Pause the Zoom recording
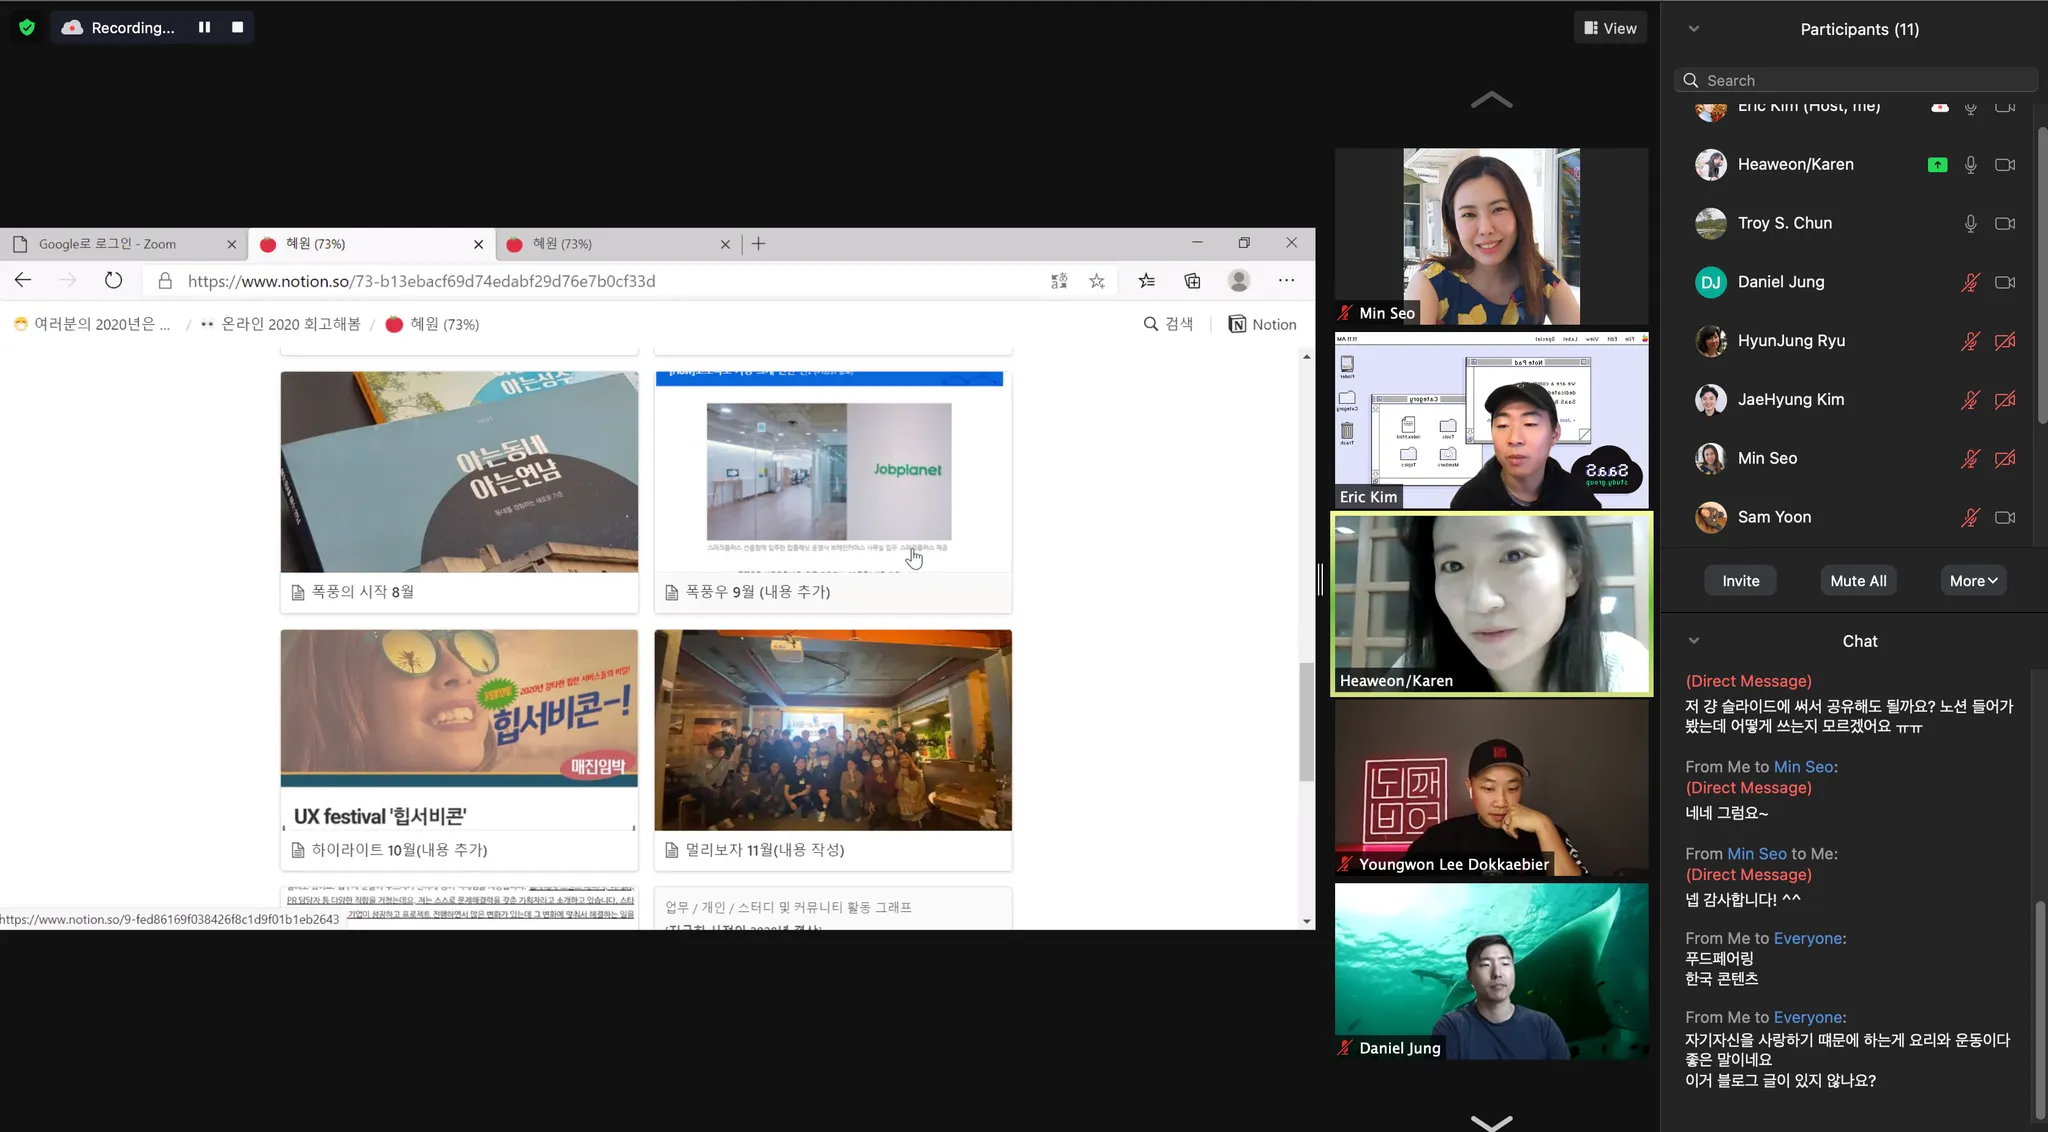The width and height of the screenshot is (2048, 1132). tap(204, 27)
